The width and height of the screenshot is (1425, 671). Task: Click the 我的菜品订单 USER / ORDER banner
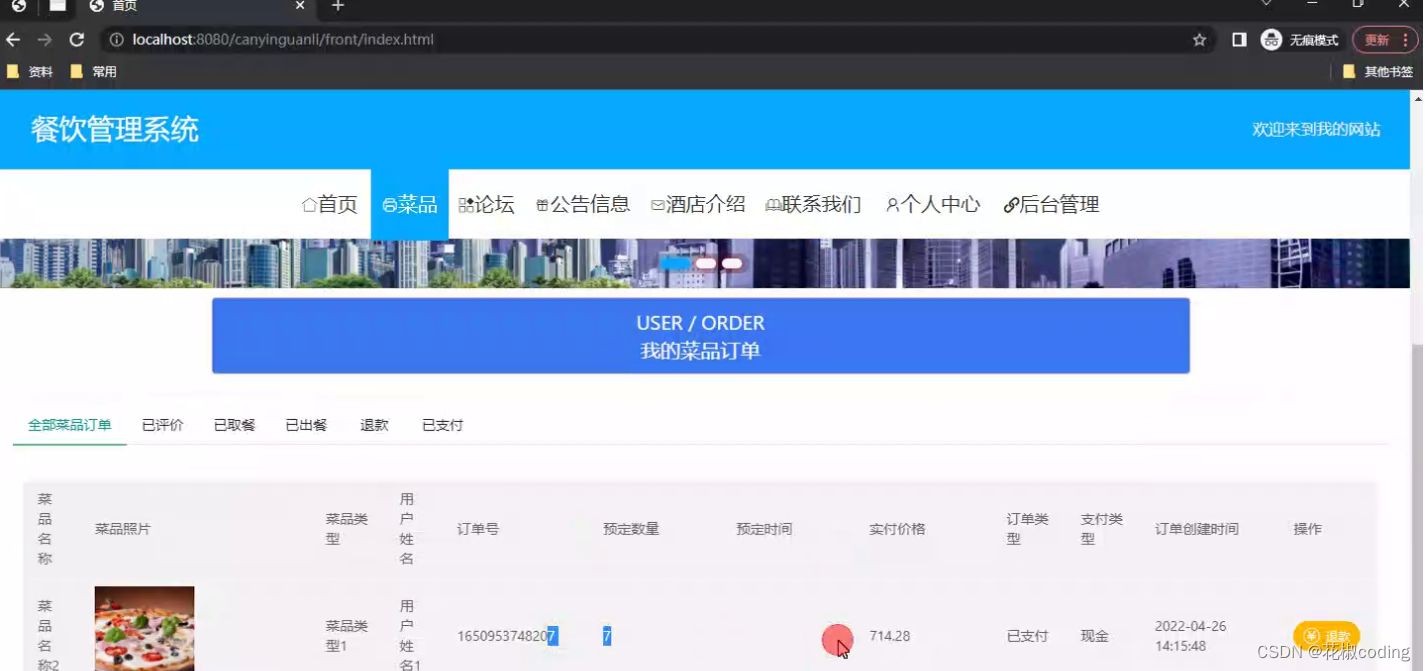pyautogui.click(x=701, y=336)
